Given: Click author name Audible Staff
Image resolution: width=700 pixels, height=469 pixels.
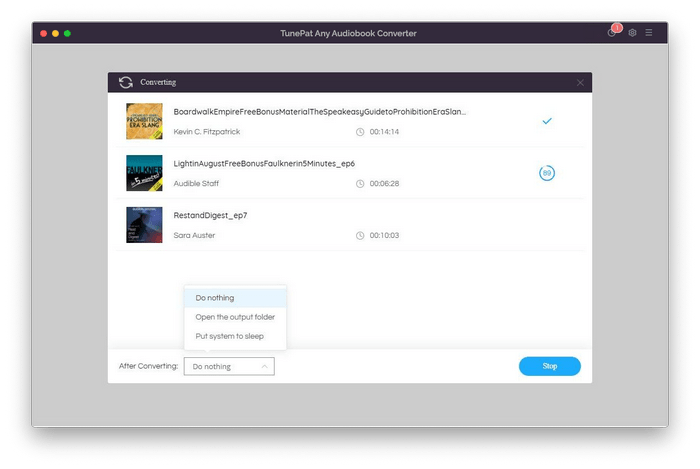Looking at the screenshot, I should tap(196, 183).
